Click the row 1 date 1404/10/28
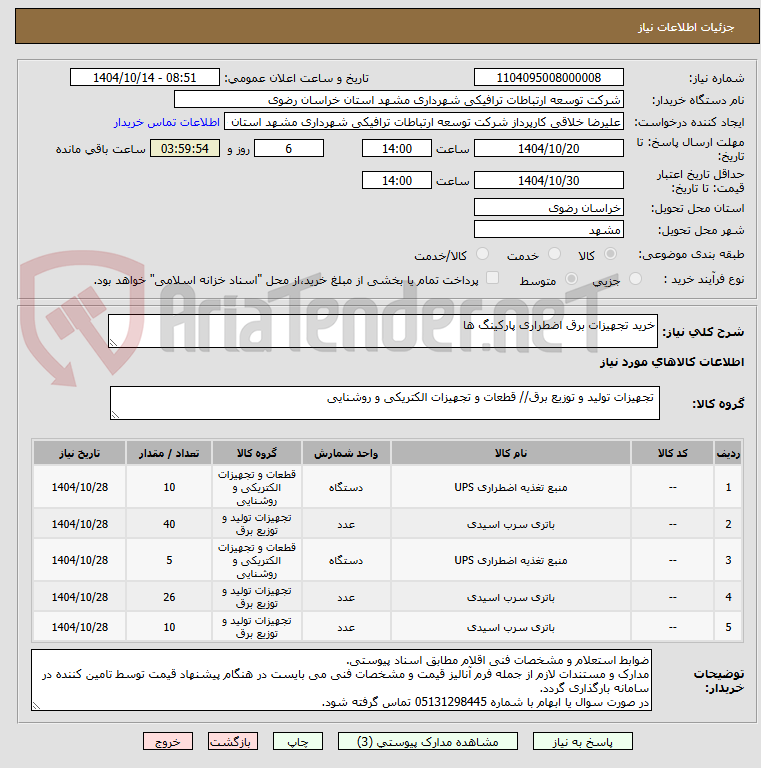 (x=79, y=487)
